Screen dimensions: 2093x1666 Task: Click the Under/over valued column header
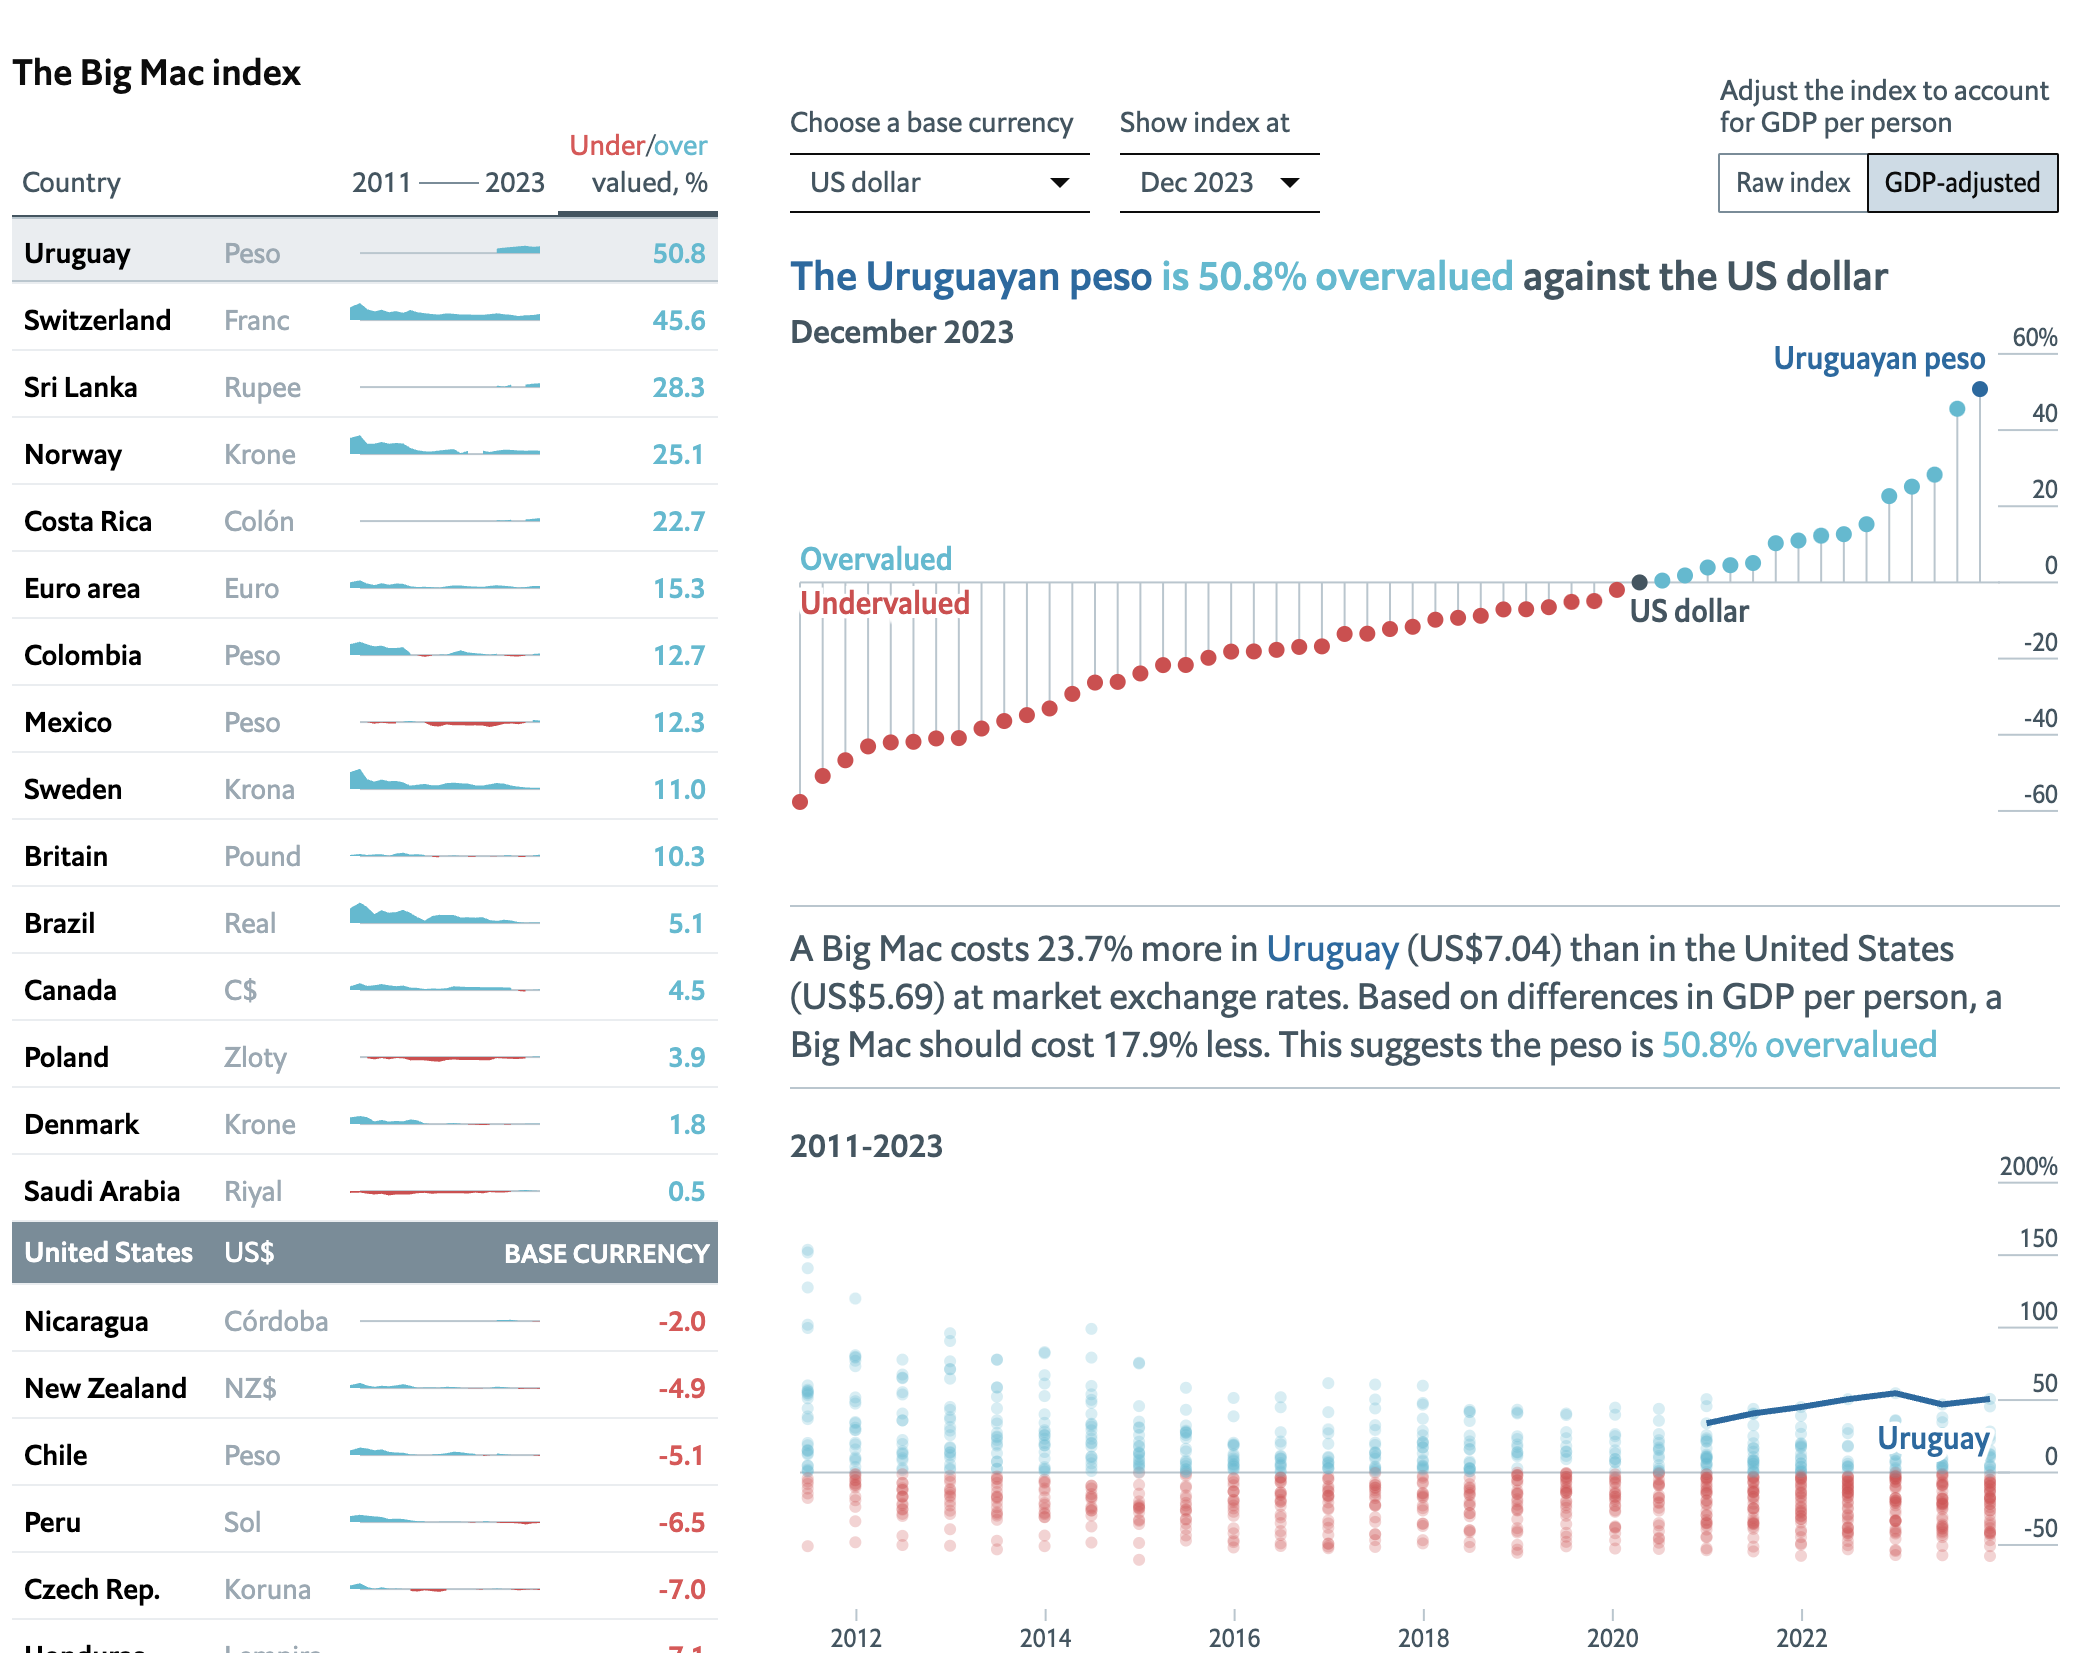[x=638, y=164]
